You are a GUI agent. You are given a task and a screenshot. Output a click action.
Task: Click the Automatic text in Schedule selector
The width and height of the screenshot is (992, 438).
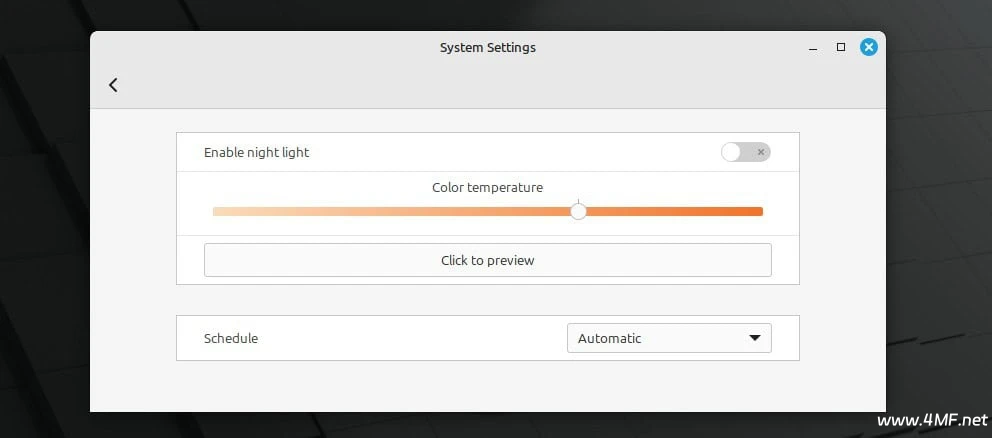coord(609,338)
